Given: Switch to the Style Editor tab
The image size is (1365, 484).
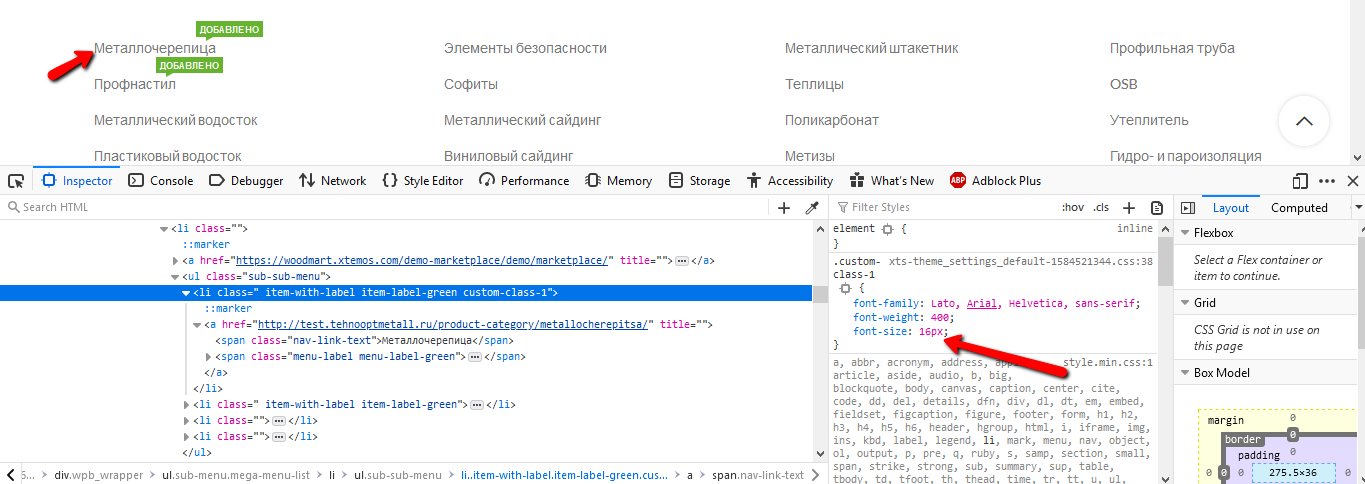Looking at the screenshot, I should [422, 181].
